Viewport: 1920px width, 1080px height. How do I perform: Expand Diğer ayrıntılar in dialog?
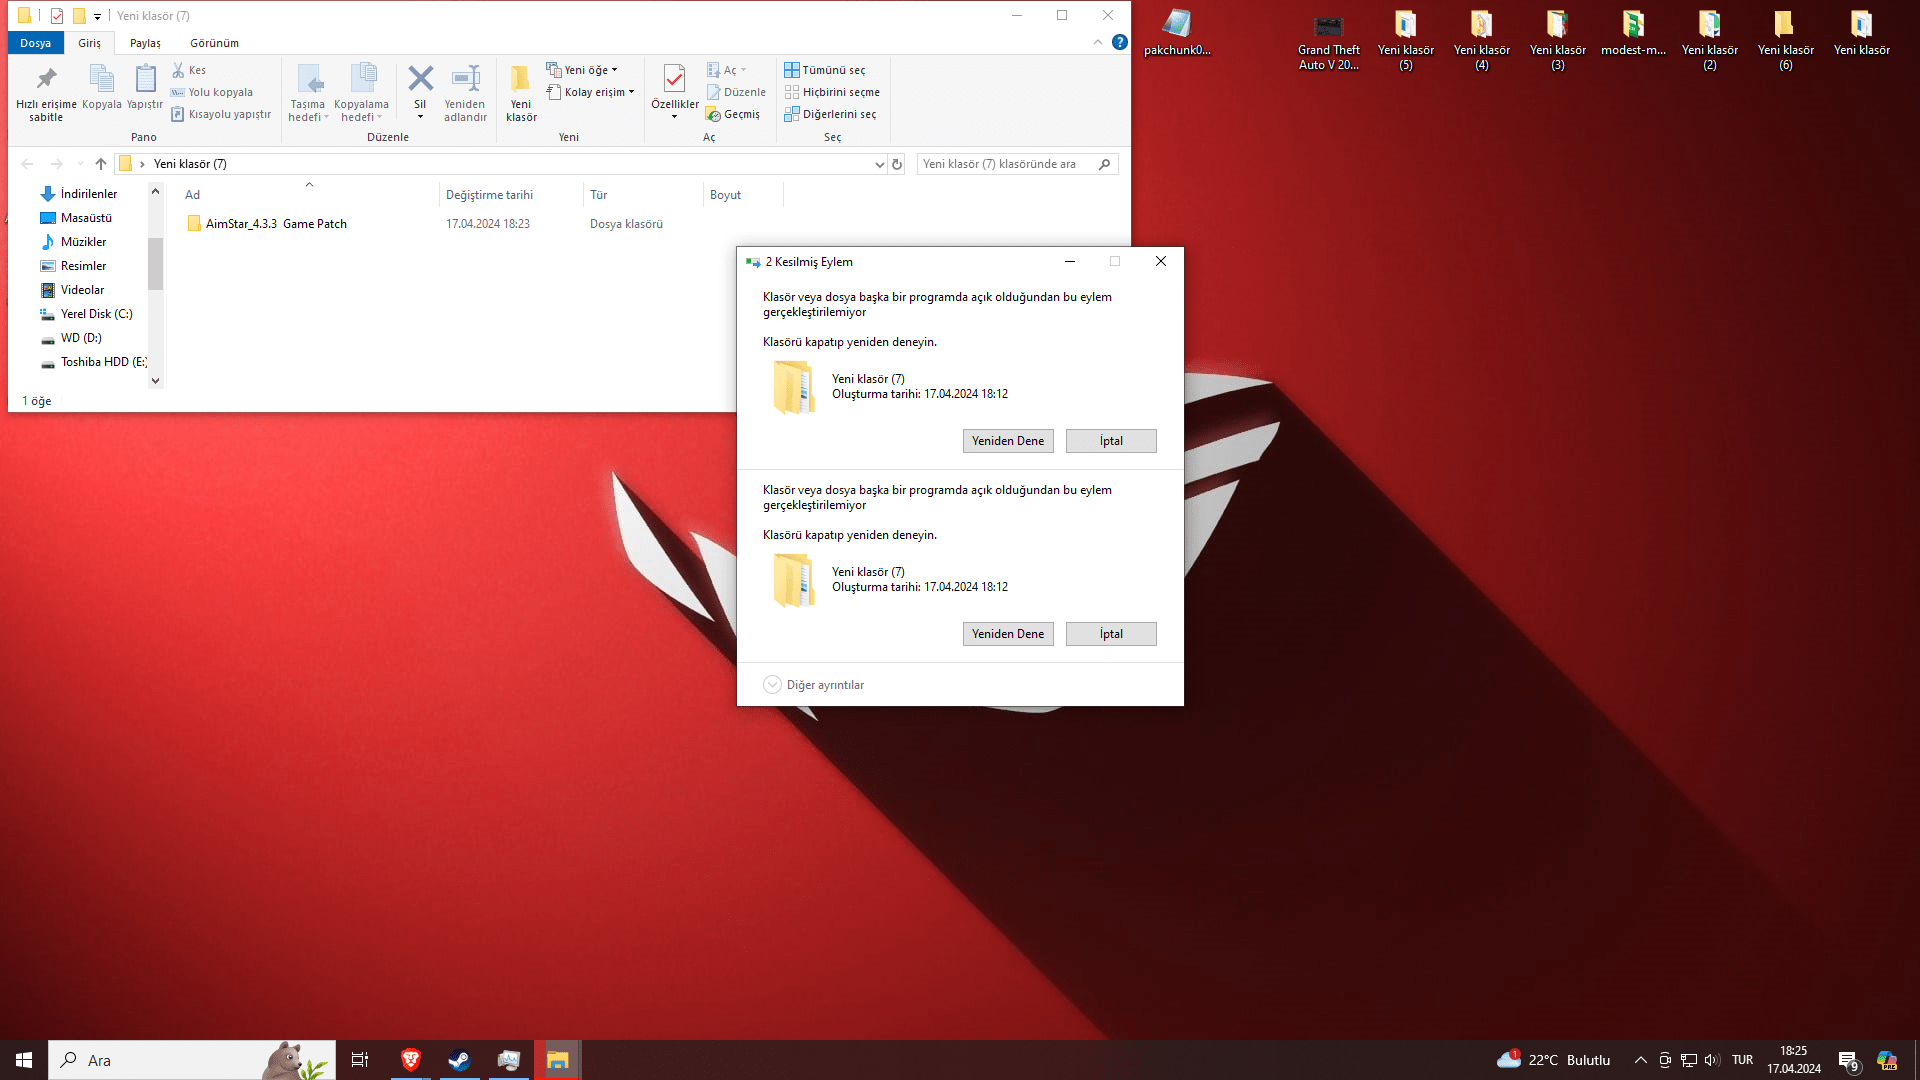pyautogui.click(x=814, y=685)
